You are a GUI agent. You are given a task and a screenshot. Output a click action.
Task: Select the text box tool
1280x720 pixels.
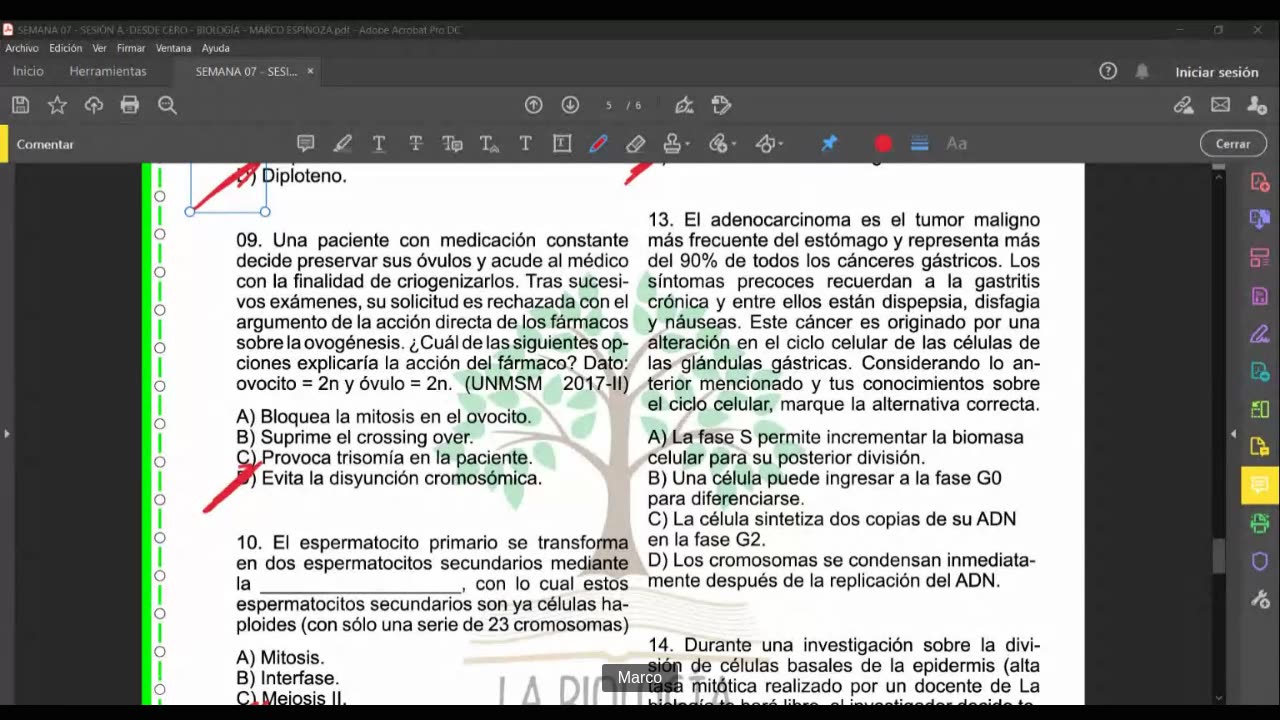(x=562, y=144)
